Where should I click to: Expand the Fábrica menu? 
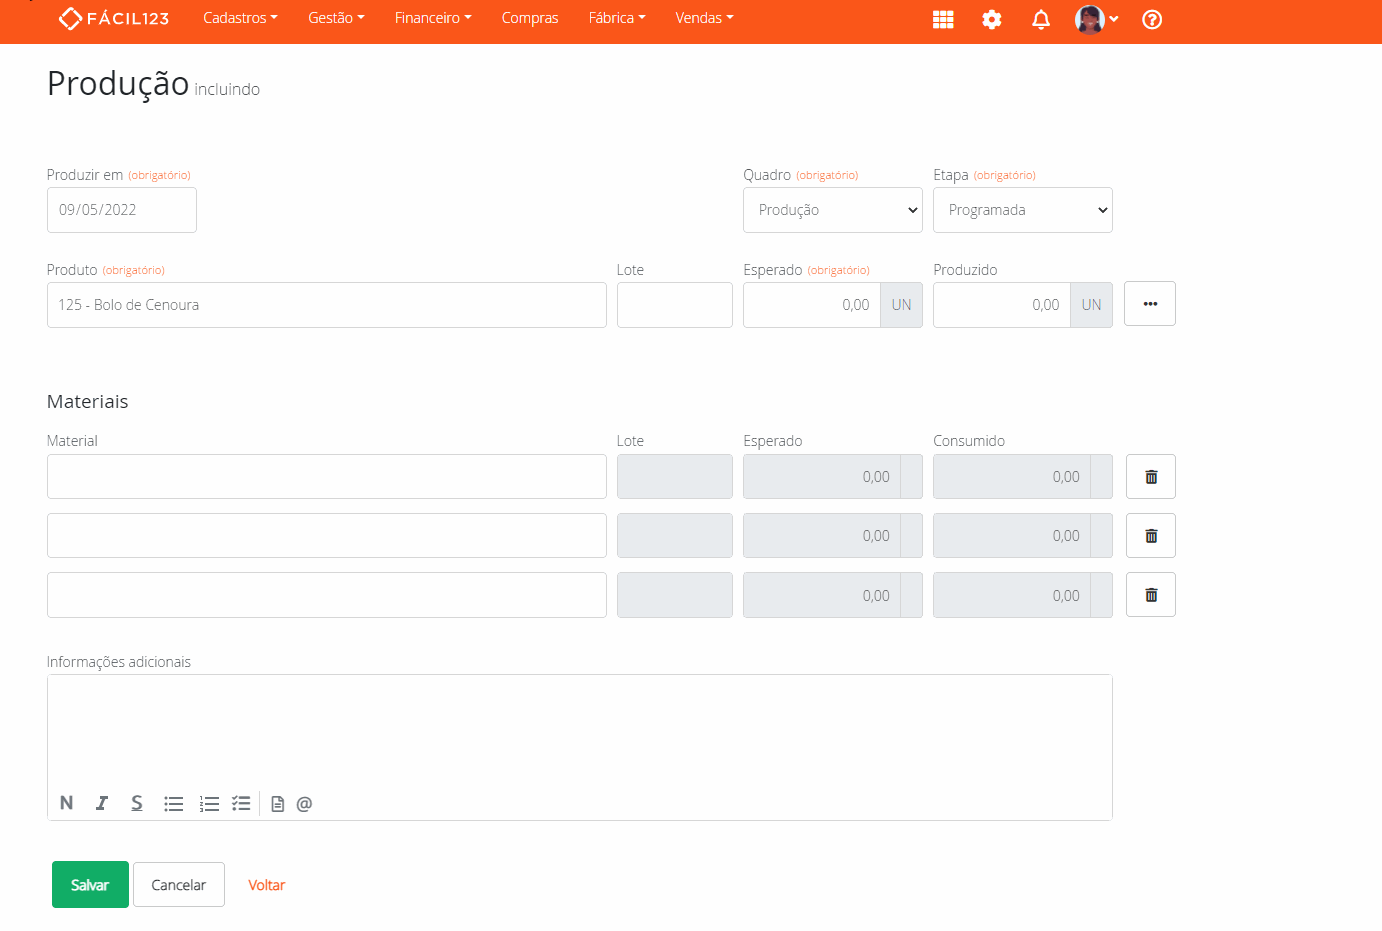[617, 18]
